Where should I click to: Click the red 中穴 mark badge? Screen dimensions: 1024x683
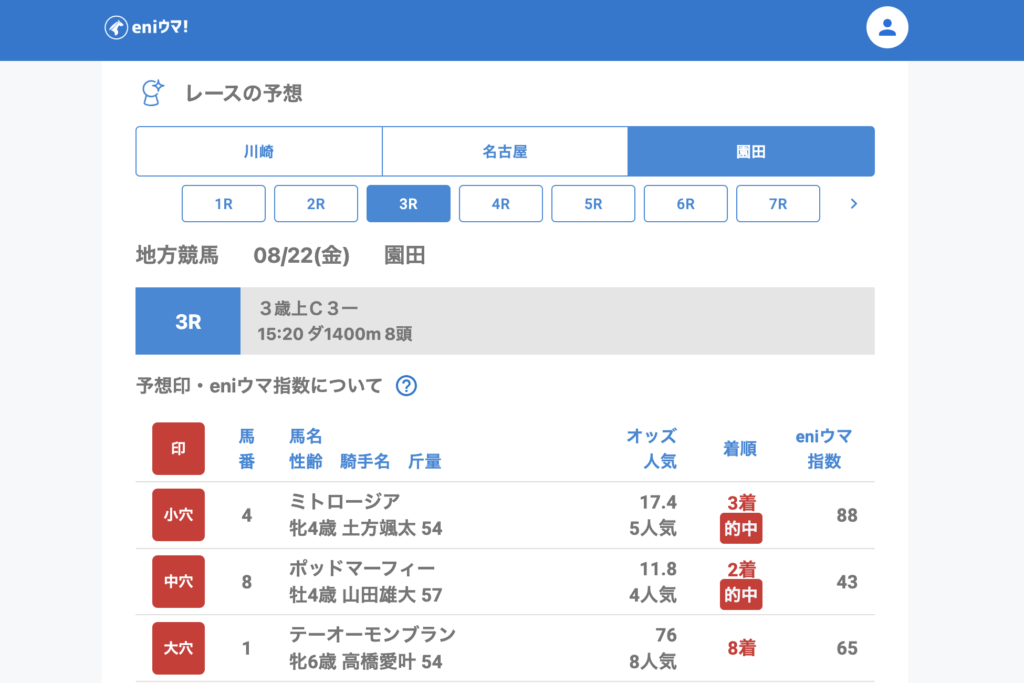tap(178, 581)
